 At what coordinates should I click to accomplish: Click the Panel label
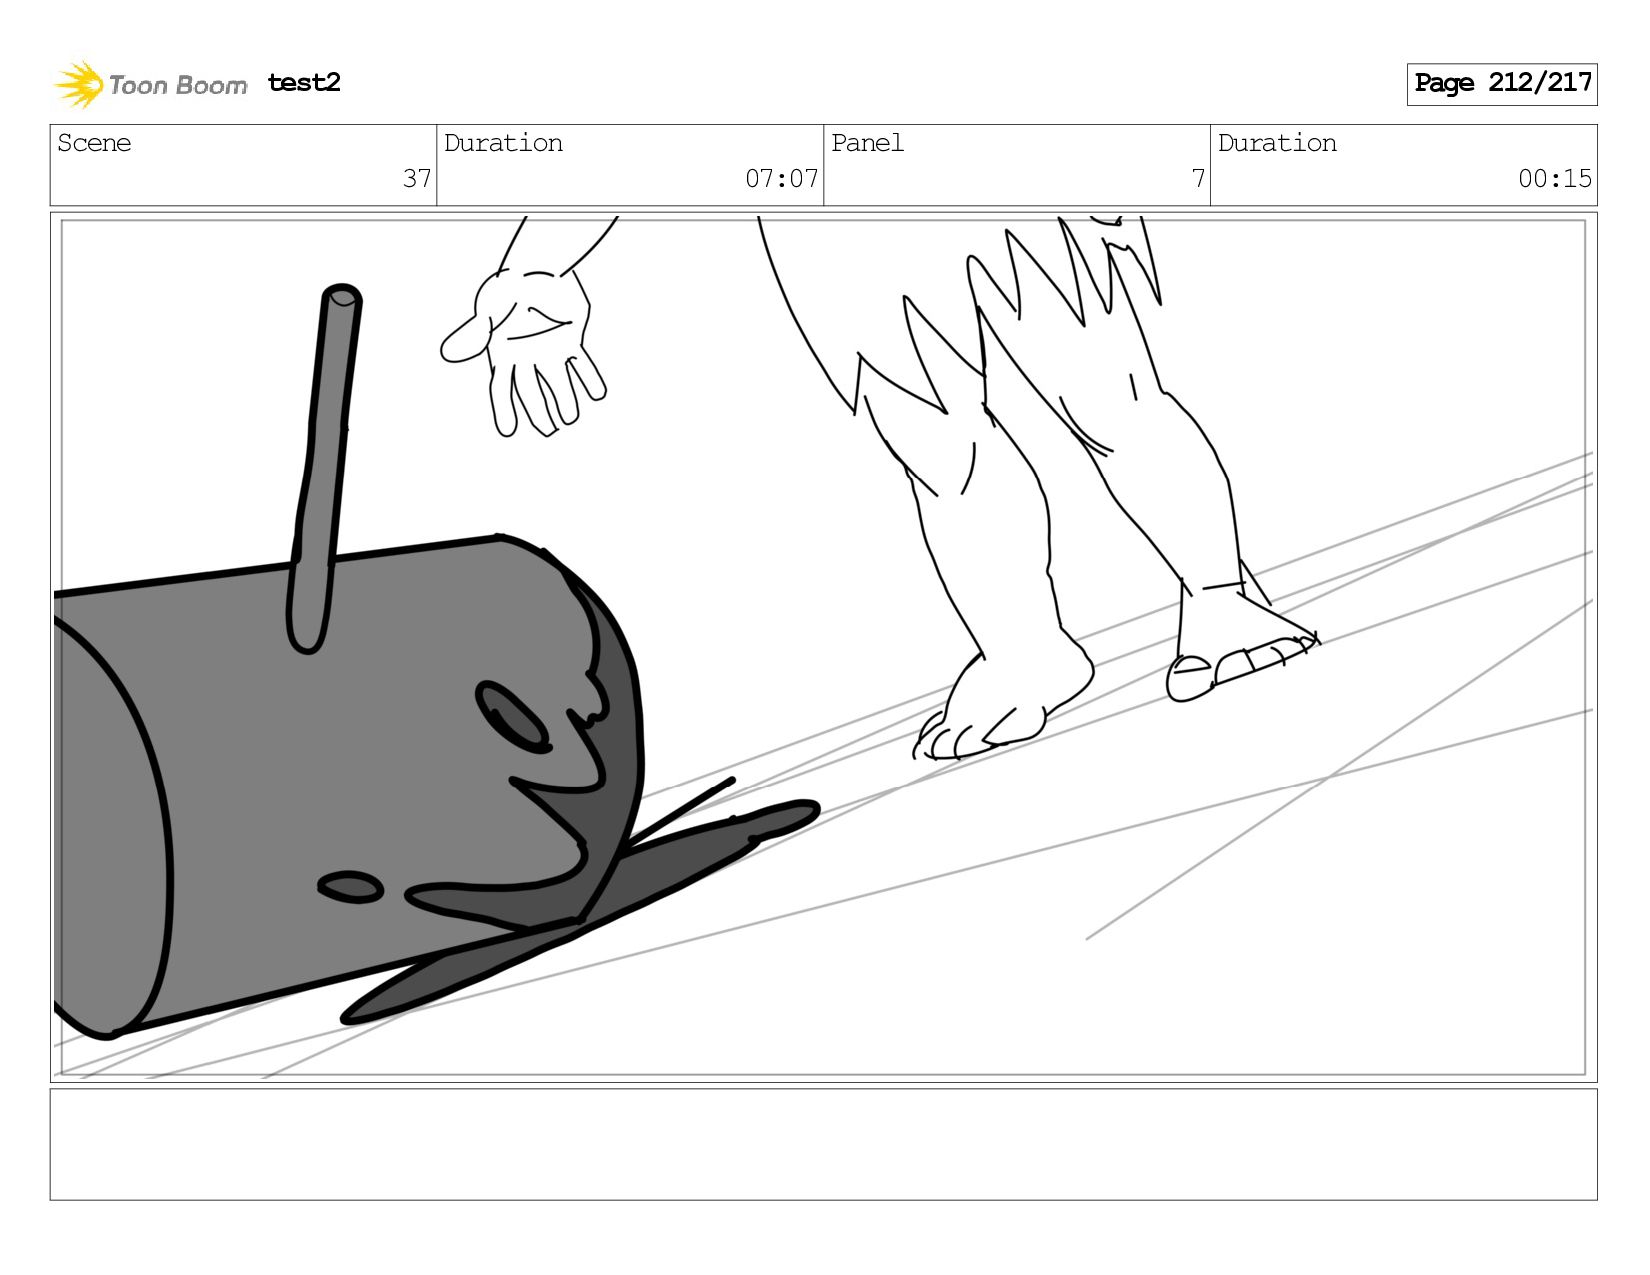click(867, 143)
